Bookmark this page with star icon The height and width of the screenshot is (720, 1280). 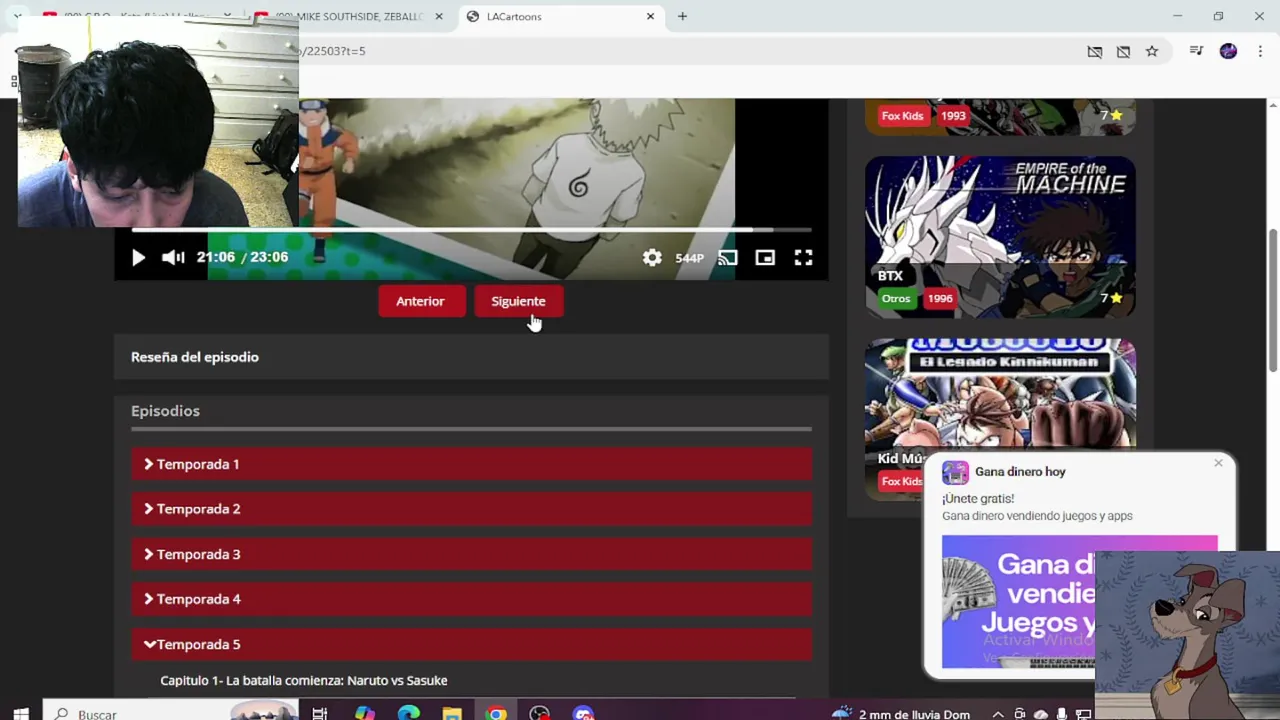1152,51
